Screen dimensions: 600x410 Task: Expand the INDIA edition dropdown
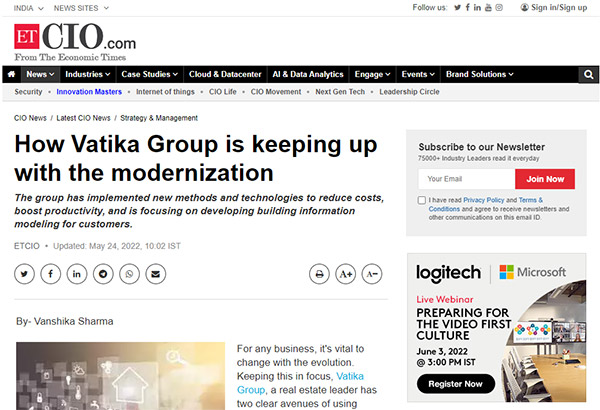29,8
